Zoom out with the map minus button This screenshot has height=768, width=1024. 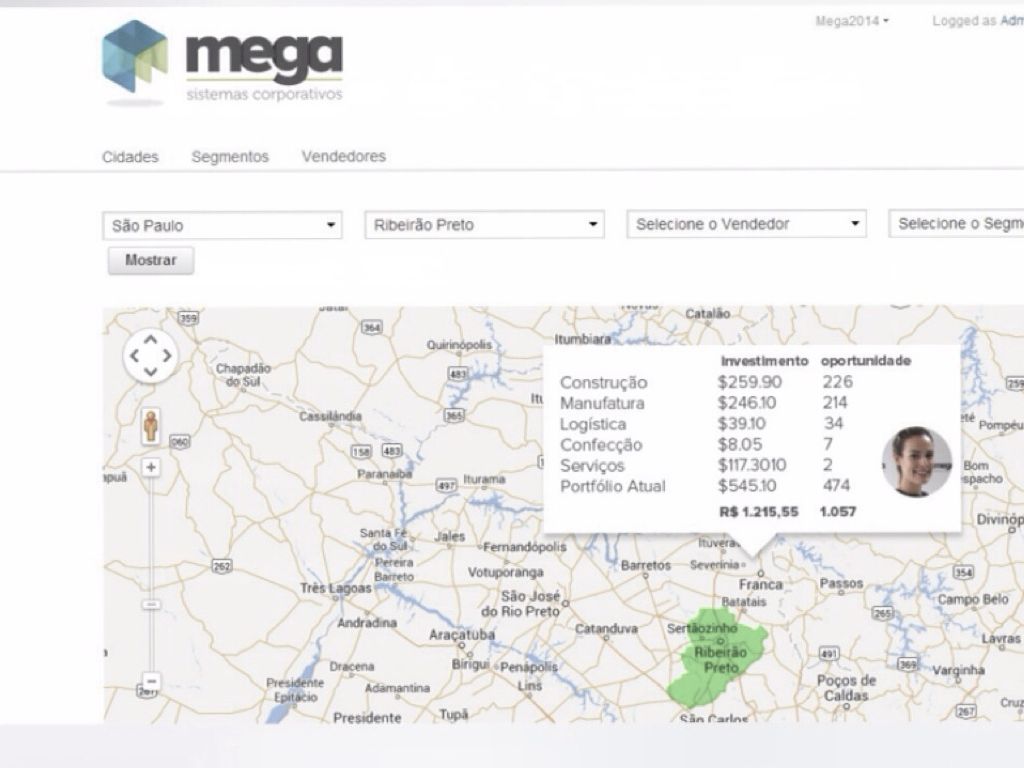[151, 681]
